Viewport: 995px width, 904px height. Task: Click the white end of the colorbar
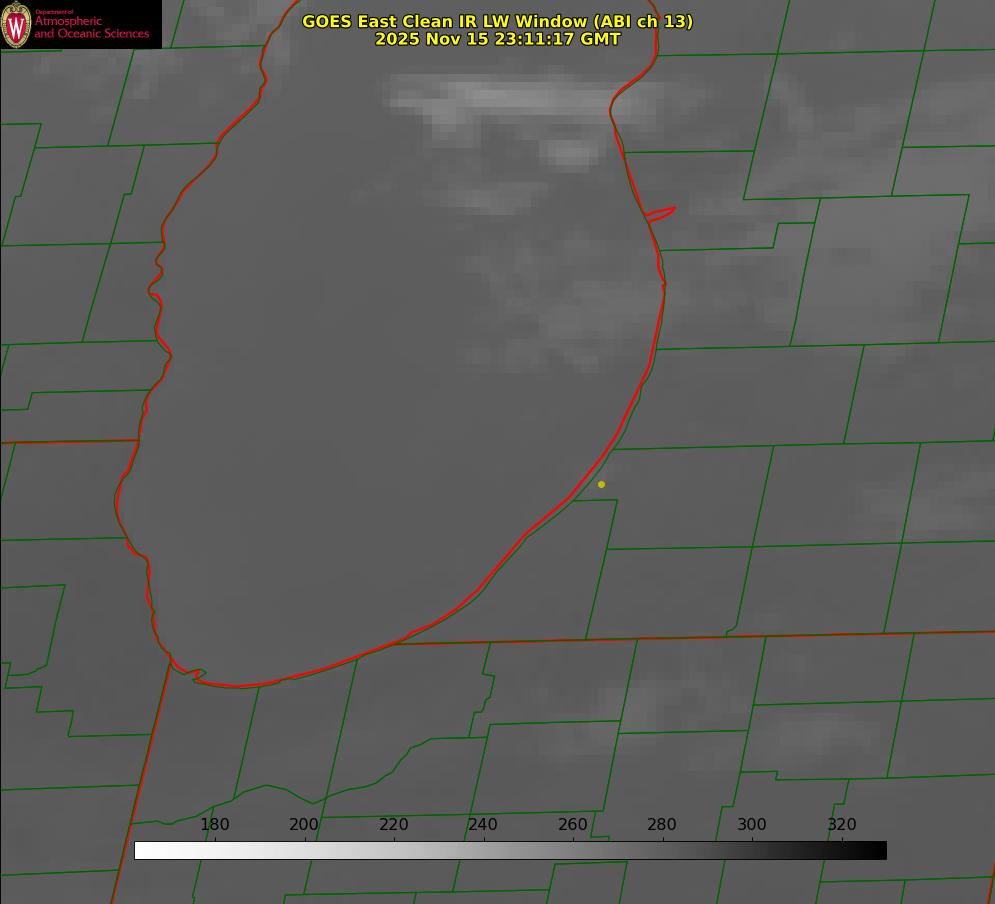point(142,851)
